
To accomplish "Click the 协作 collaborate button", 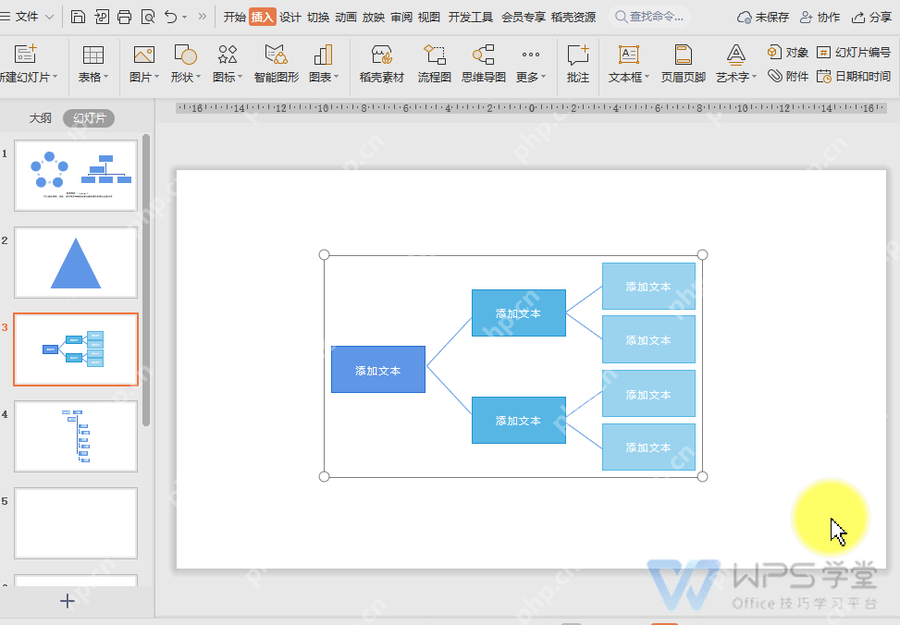I will click(820, 17).
